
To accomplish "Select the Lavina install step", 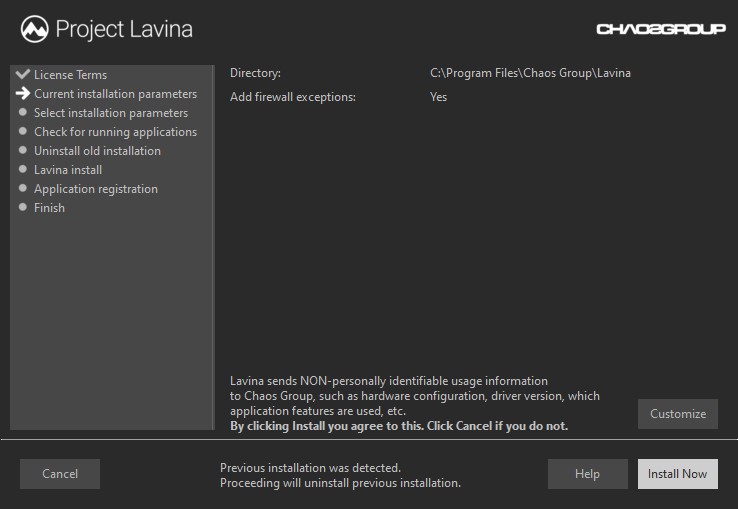I will tap(68, 170).
